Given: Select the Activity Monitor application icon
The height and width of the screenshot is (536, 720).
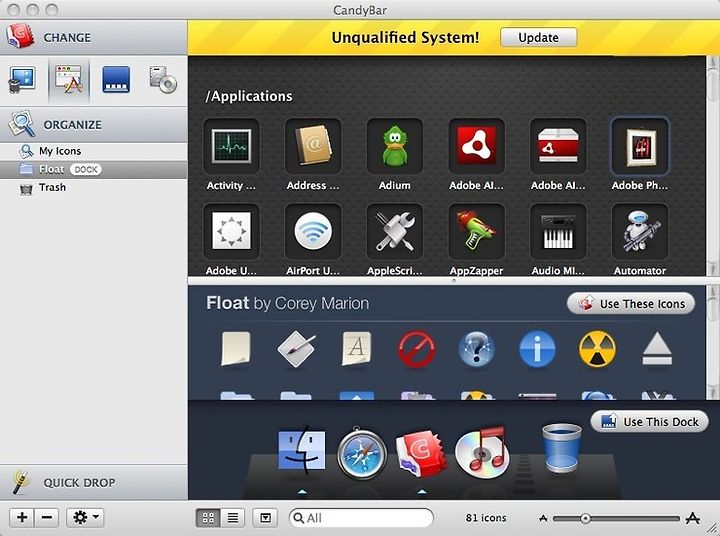Looking at the screenshot, I should [x=231, y=146].
